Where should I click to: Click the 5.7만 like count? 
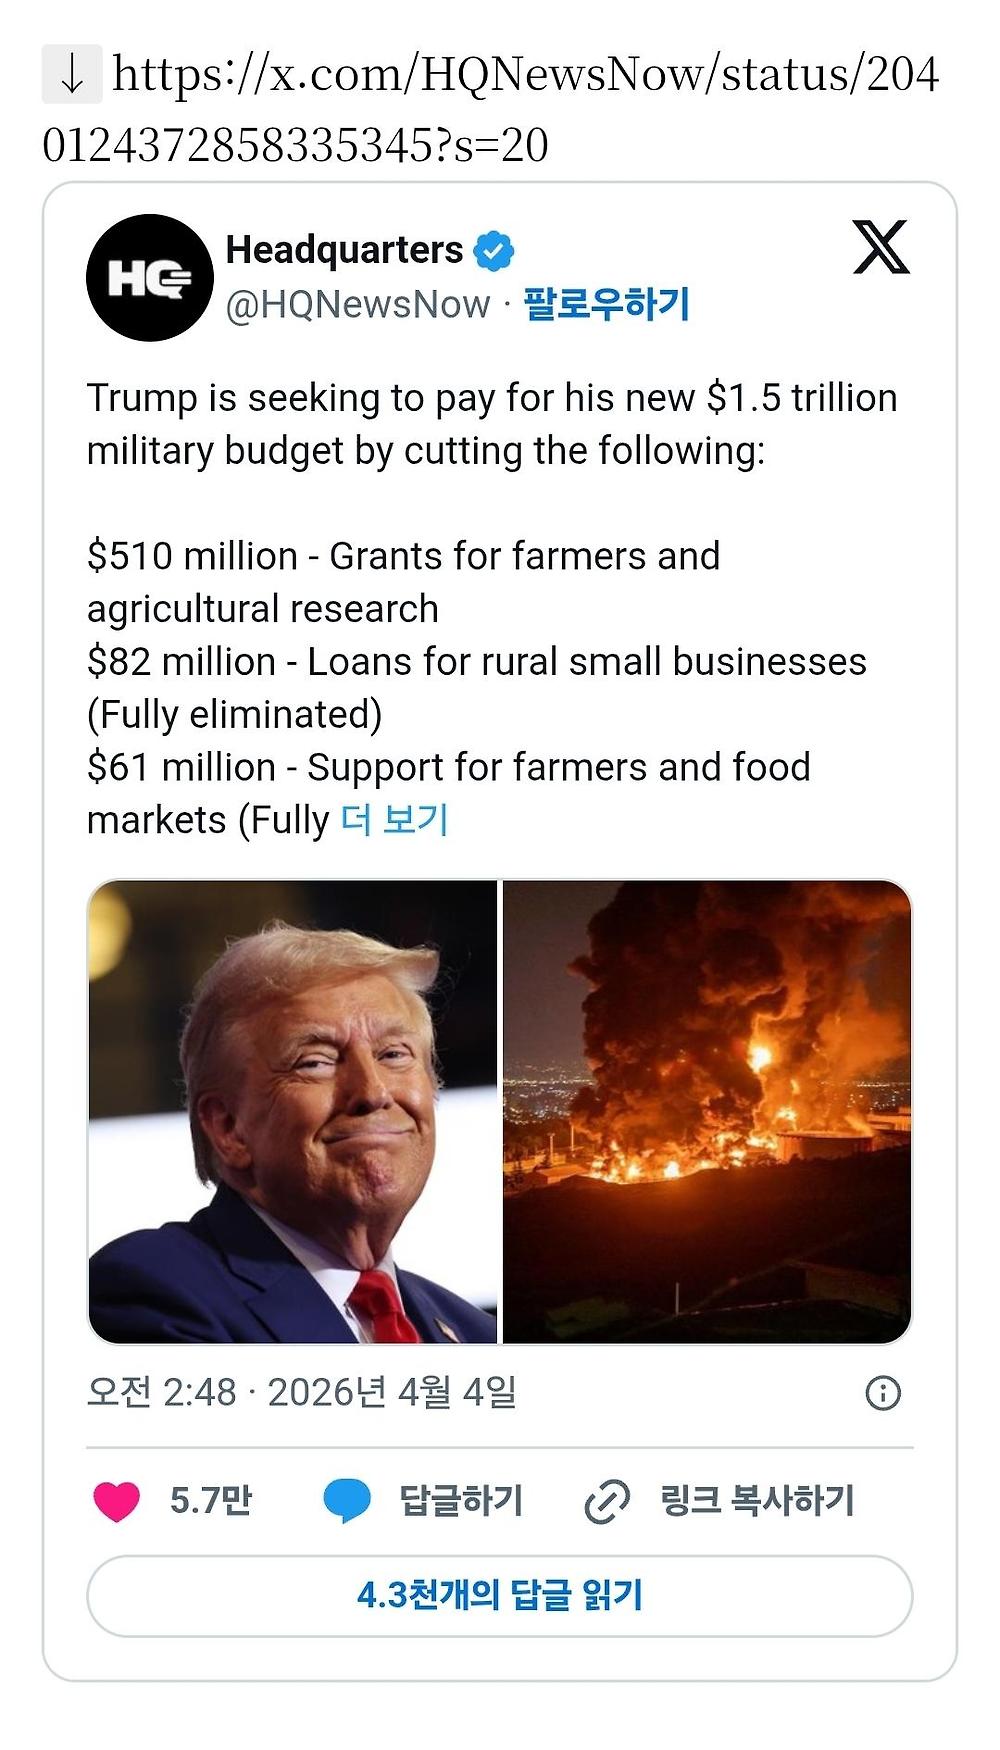point(211,1501)
